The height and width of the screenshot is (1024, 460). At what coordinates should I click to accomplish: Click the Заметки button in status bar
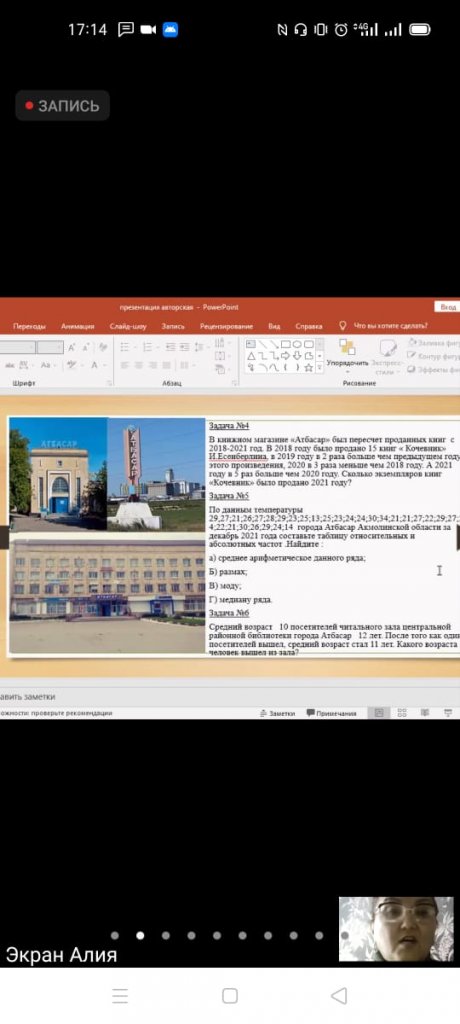click(x=278, y=714)
